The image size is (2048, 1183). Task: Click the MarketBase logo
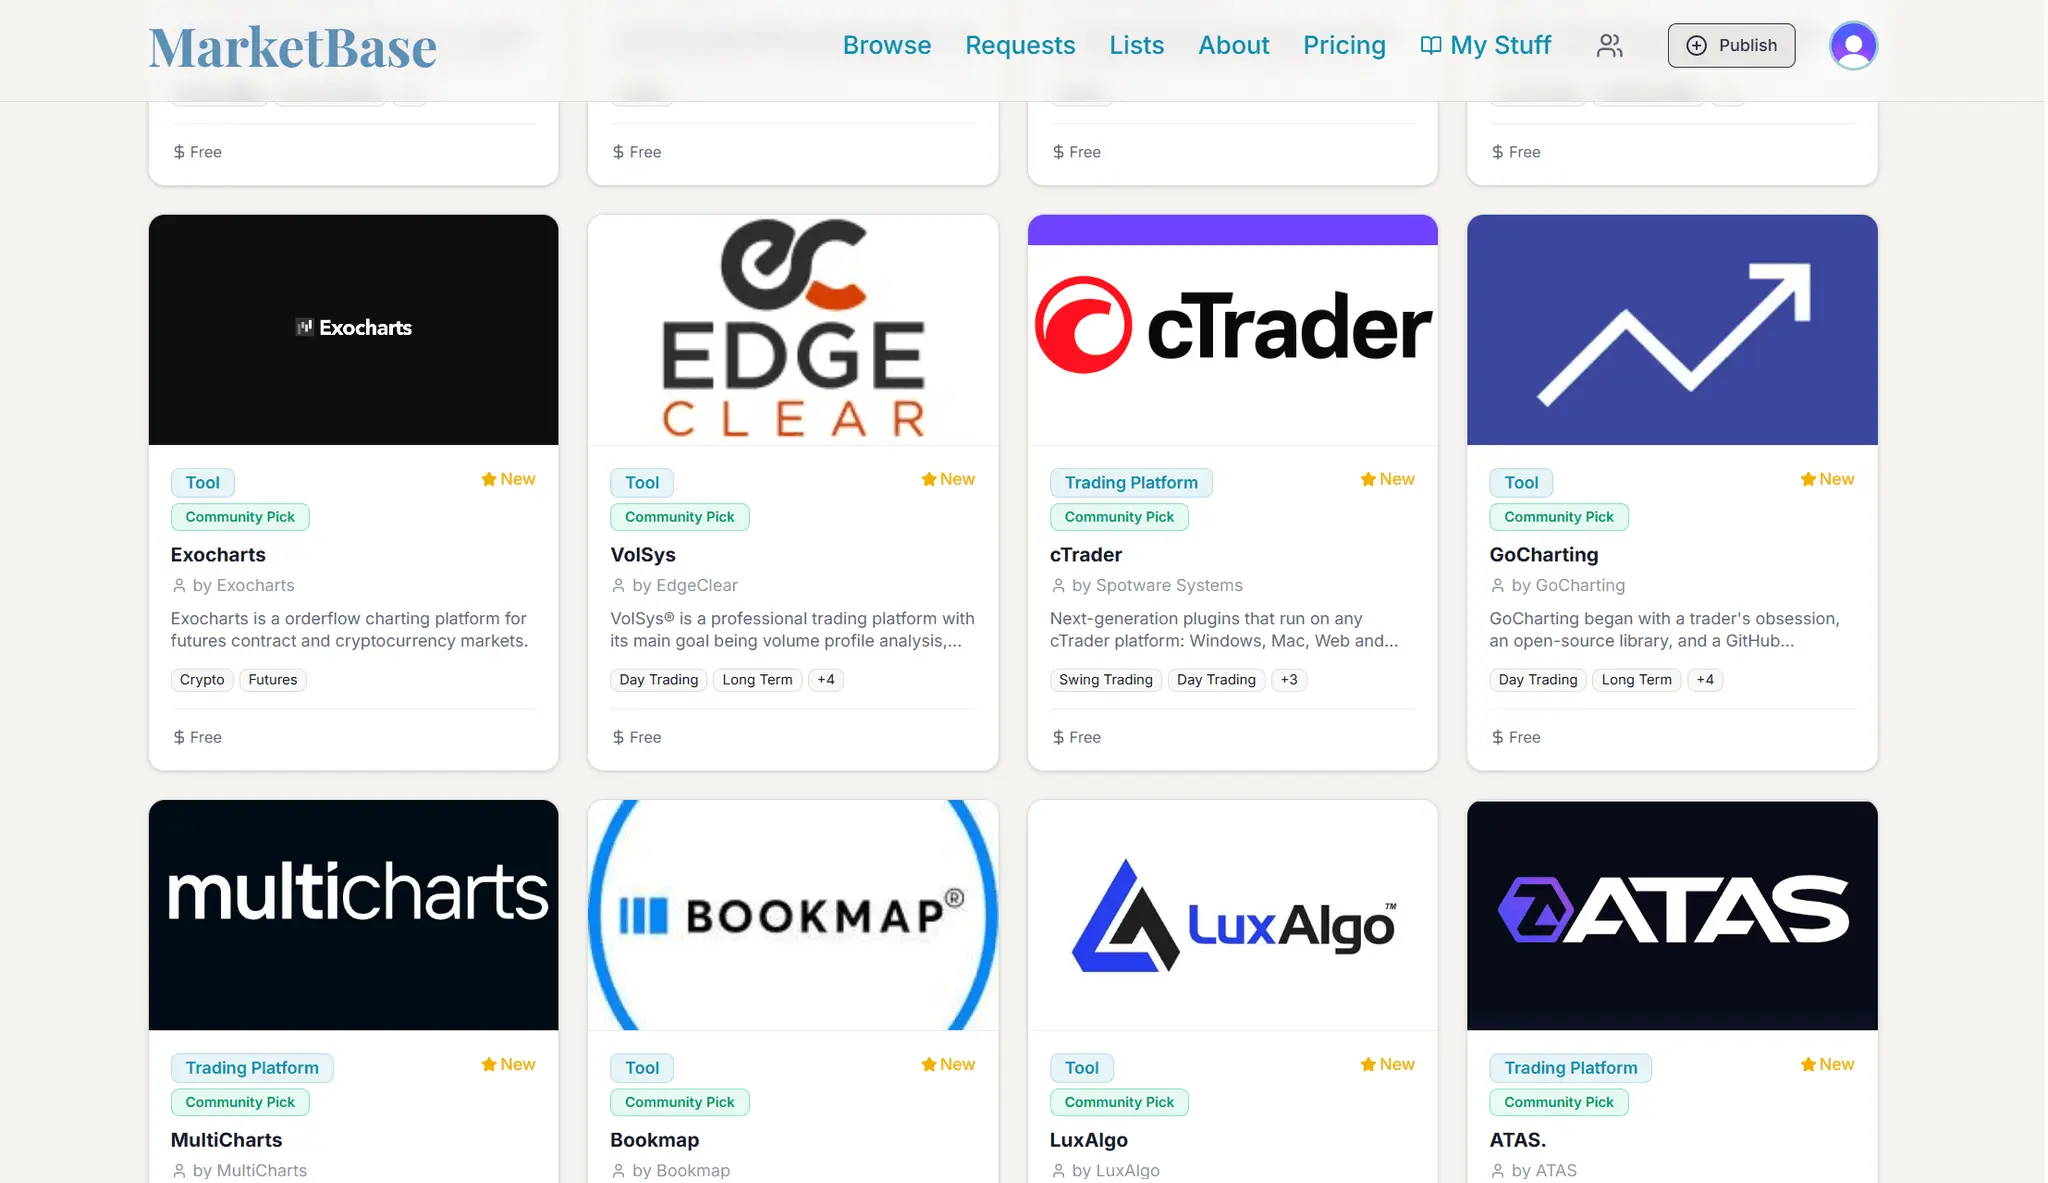[293, 47]
